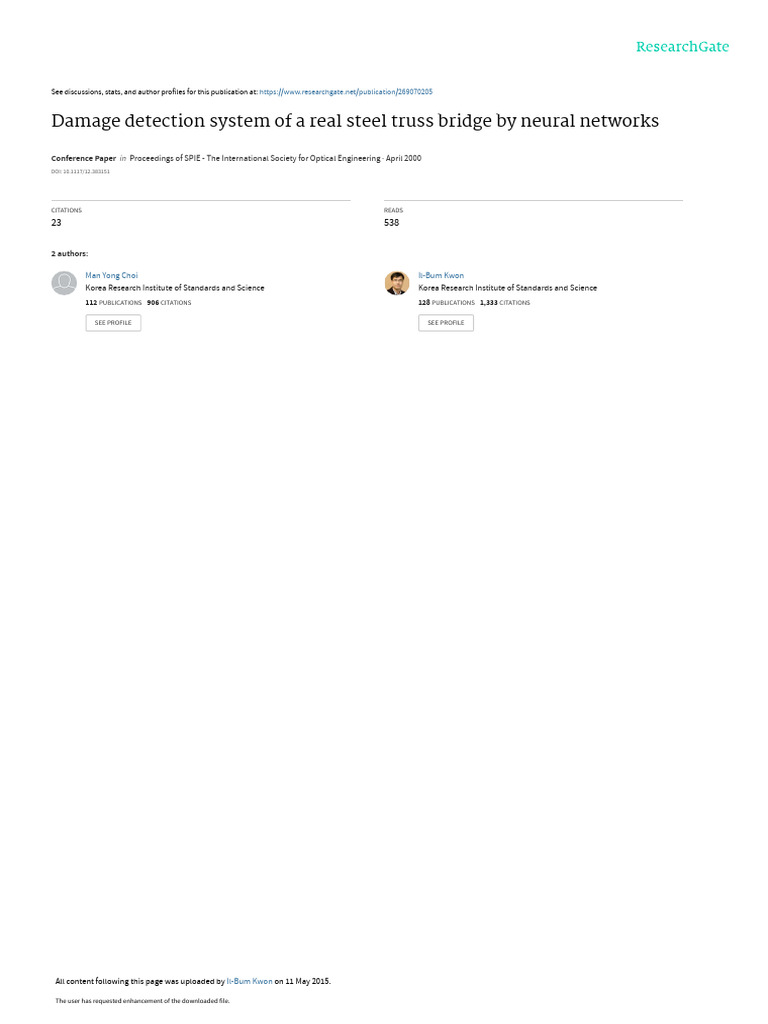Click Man Yong Choi's 112 publications count
Screen dimensions: 768x1024
114,303
